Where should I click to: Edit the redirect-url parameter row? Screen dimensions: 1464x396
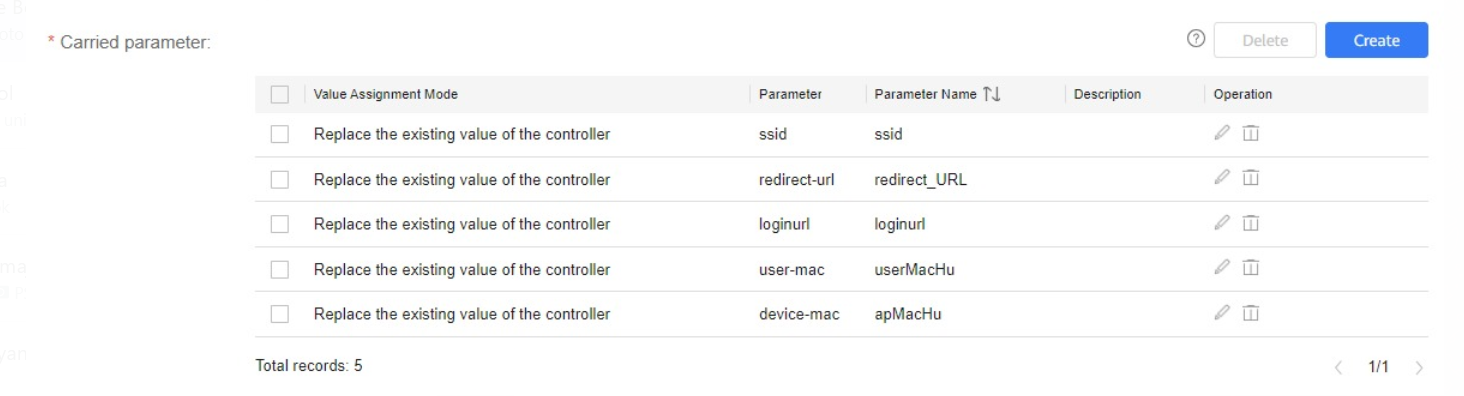point(1222,178)
